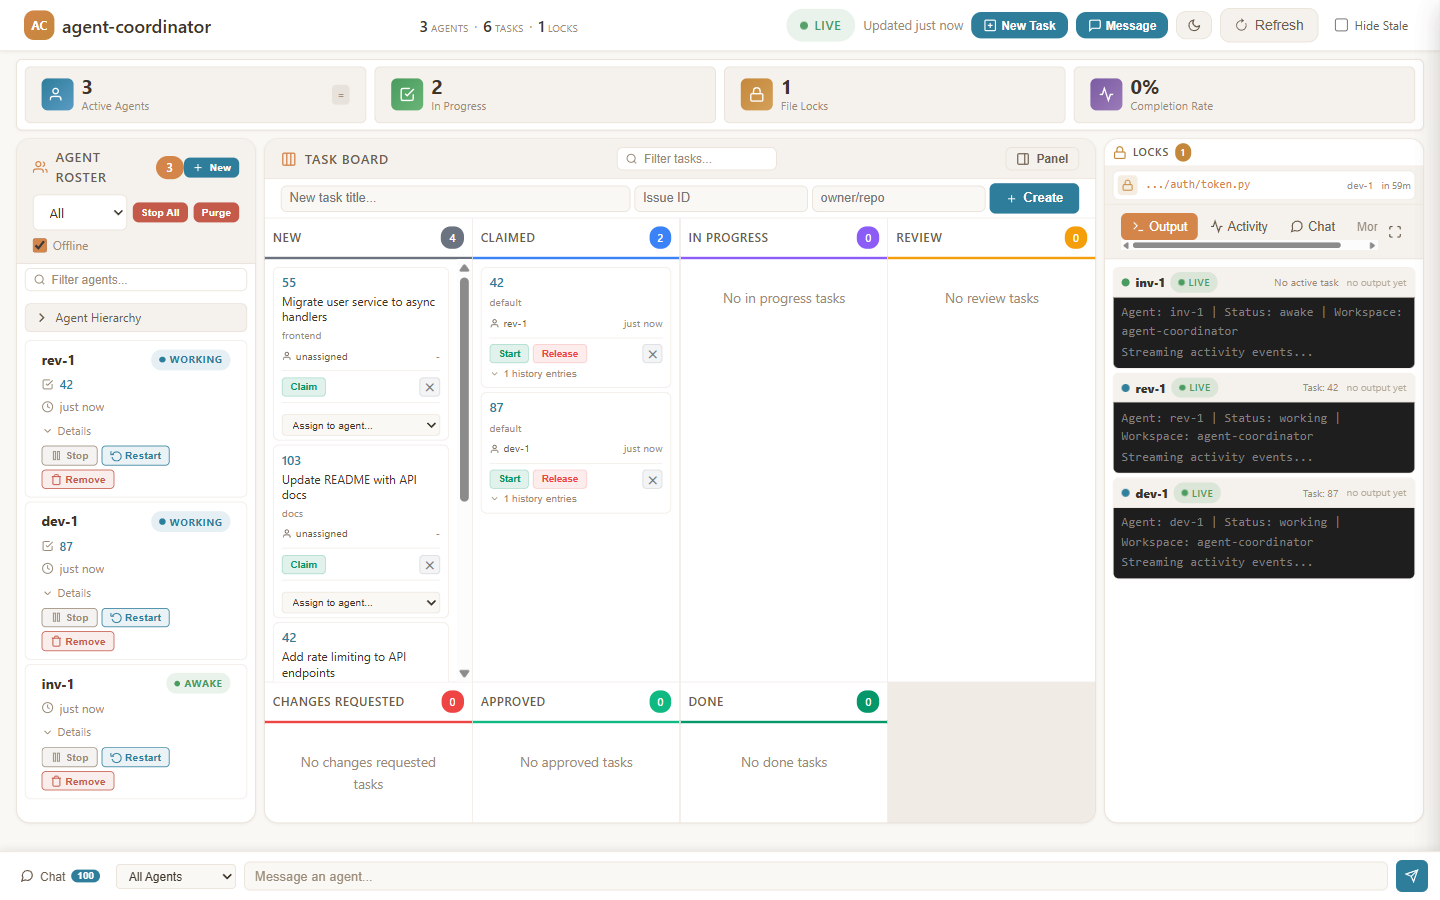Screen dimensions: 1440x900
Task: Dismiss new task 55 with X button
Action: pyautogui.click(x=430, y=387)
